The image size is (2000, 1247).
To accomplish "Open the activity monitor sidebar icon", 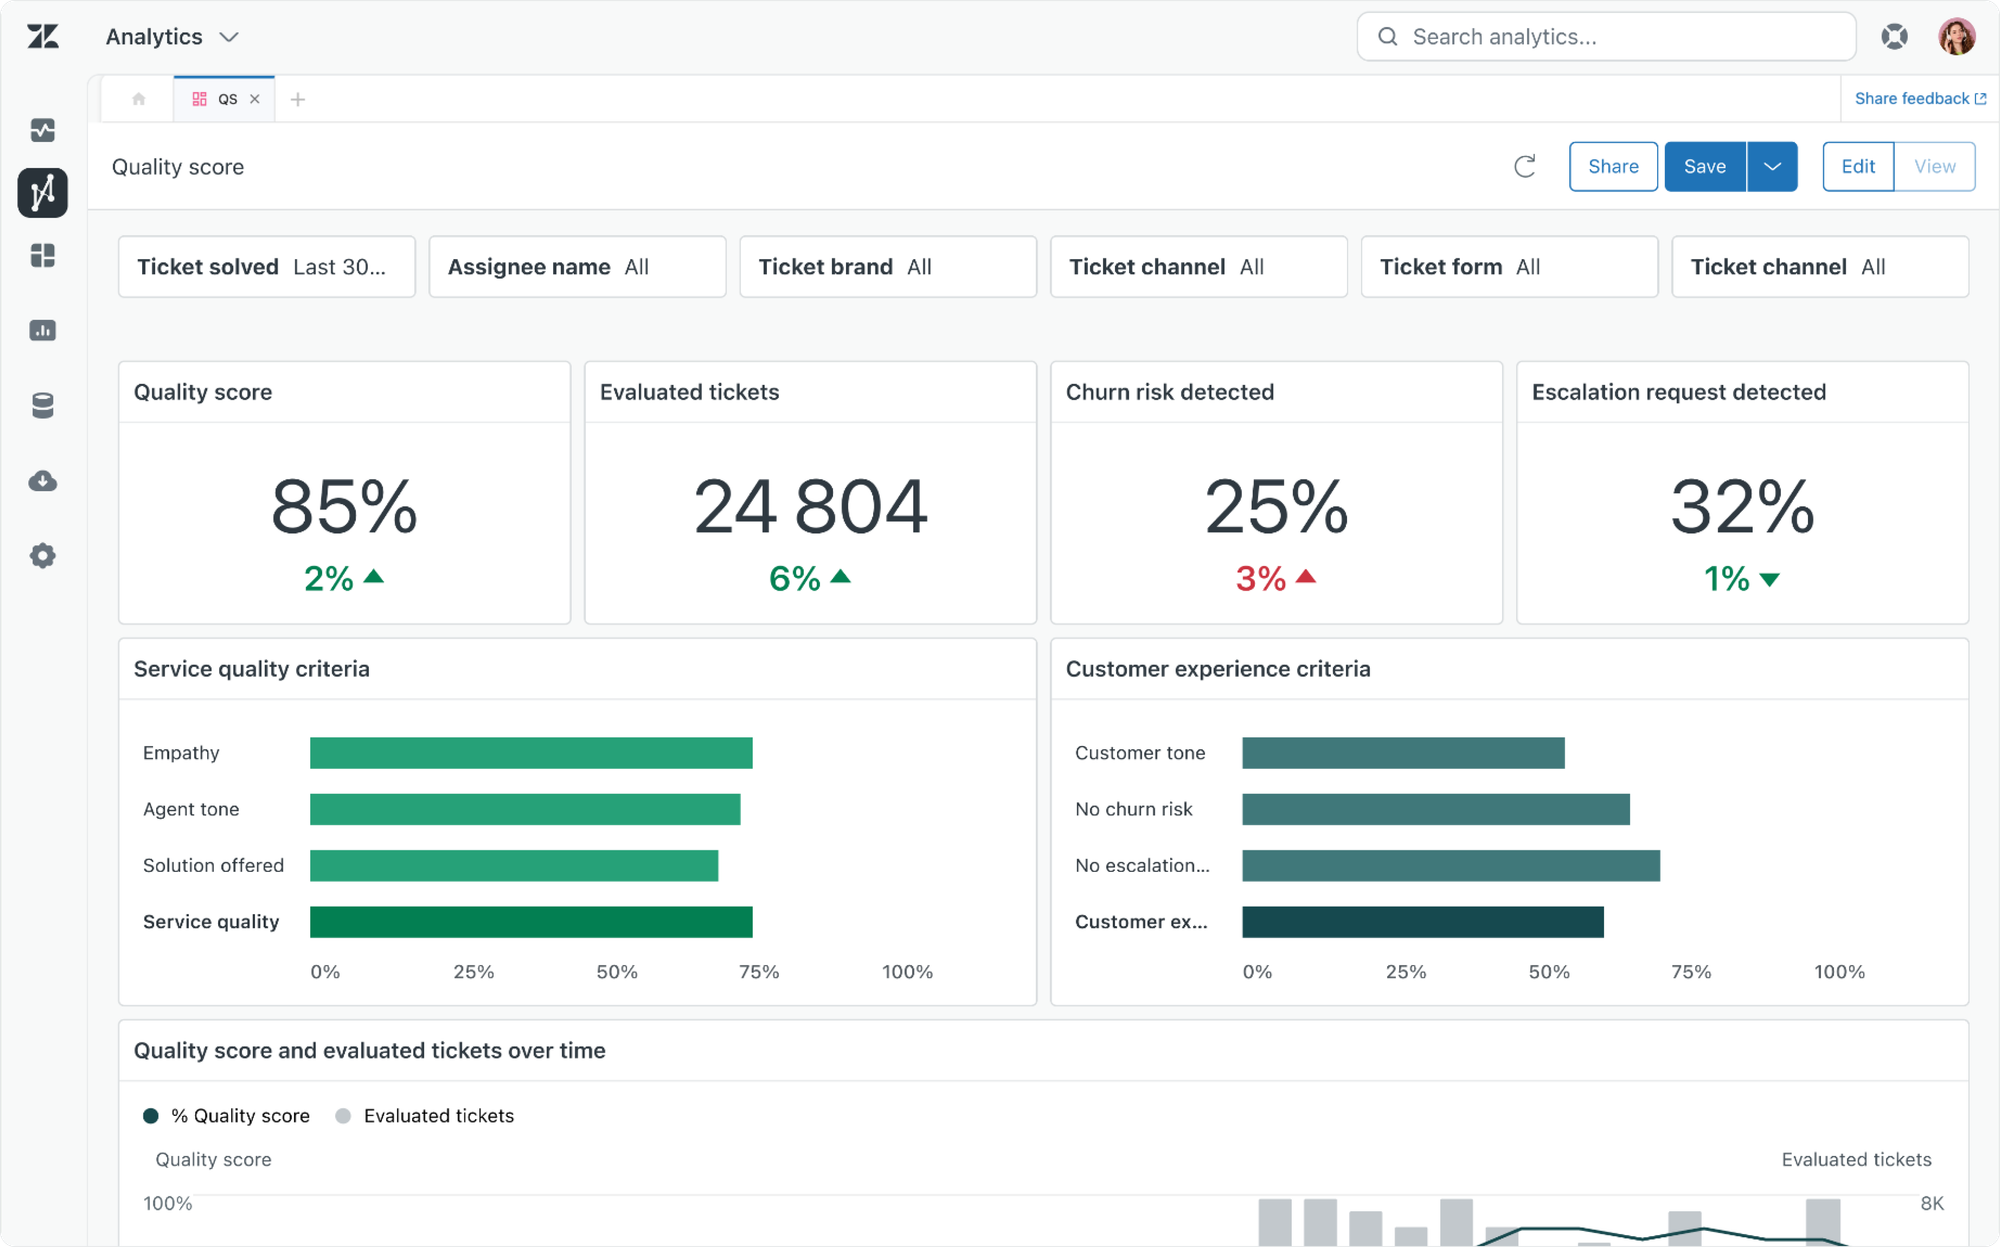I will (43, 130).
